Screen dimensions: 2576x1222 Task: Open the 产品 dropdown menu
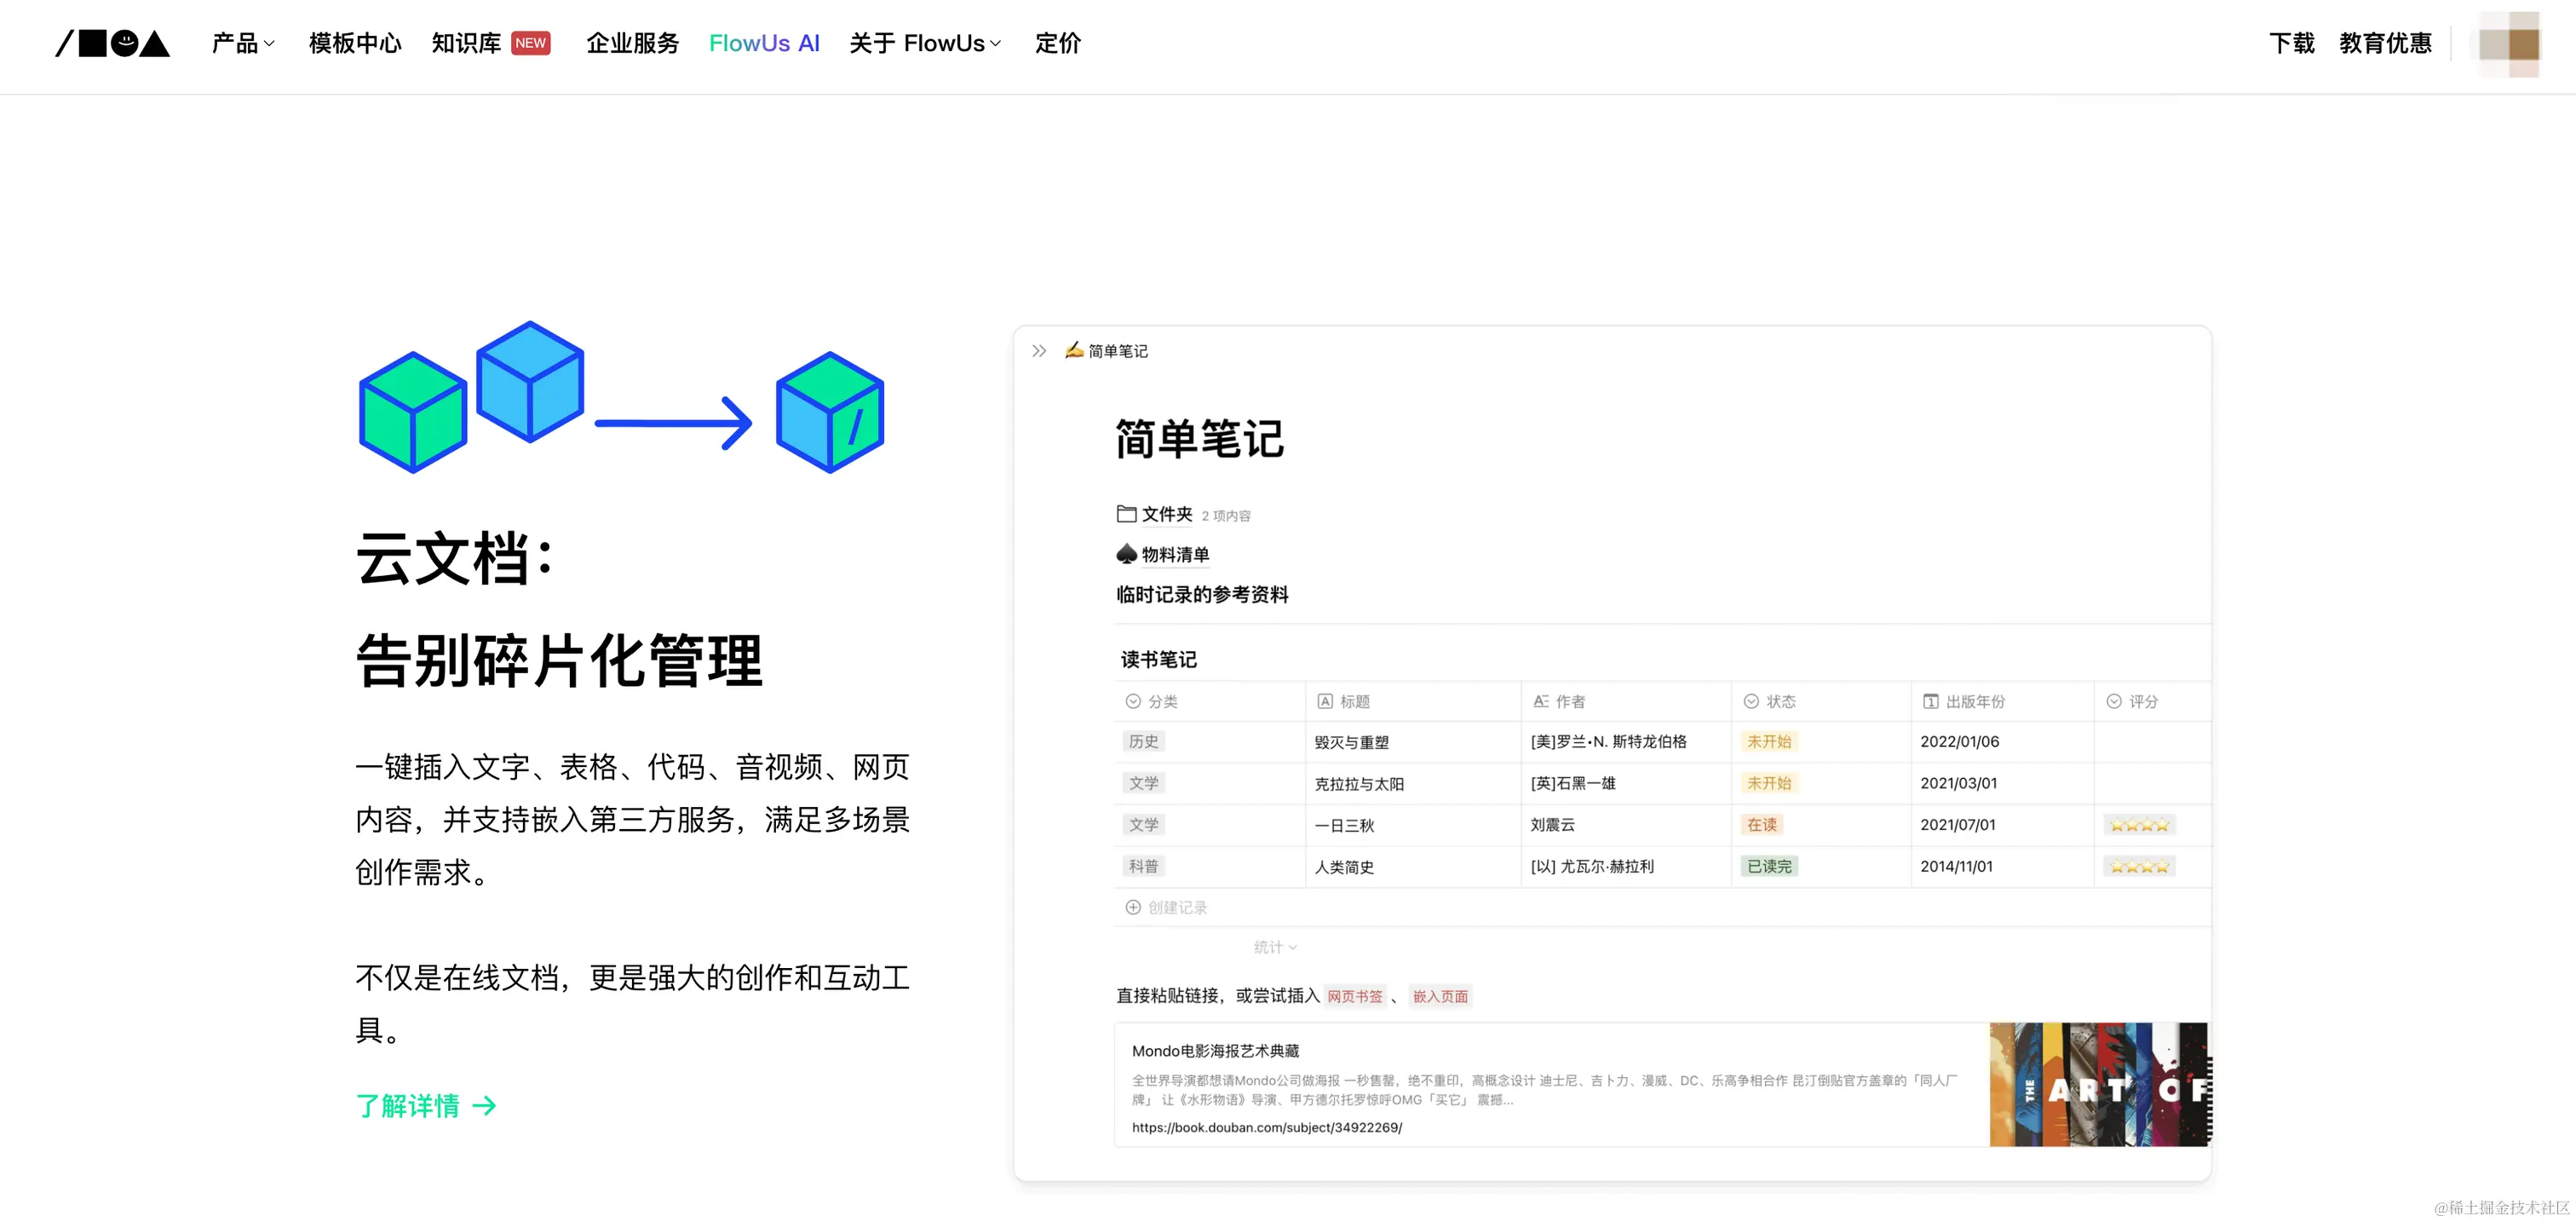243,43
